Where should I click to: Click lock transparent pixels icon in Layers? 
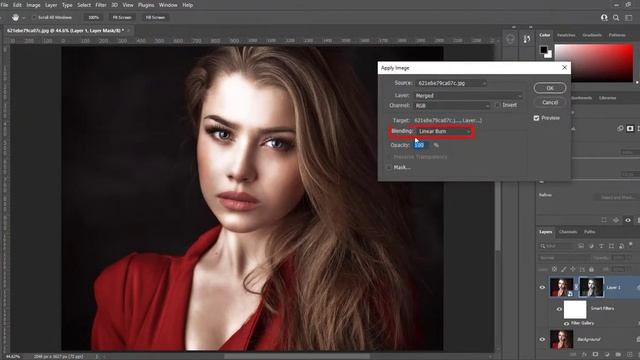pos(554,269)
